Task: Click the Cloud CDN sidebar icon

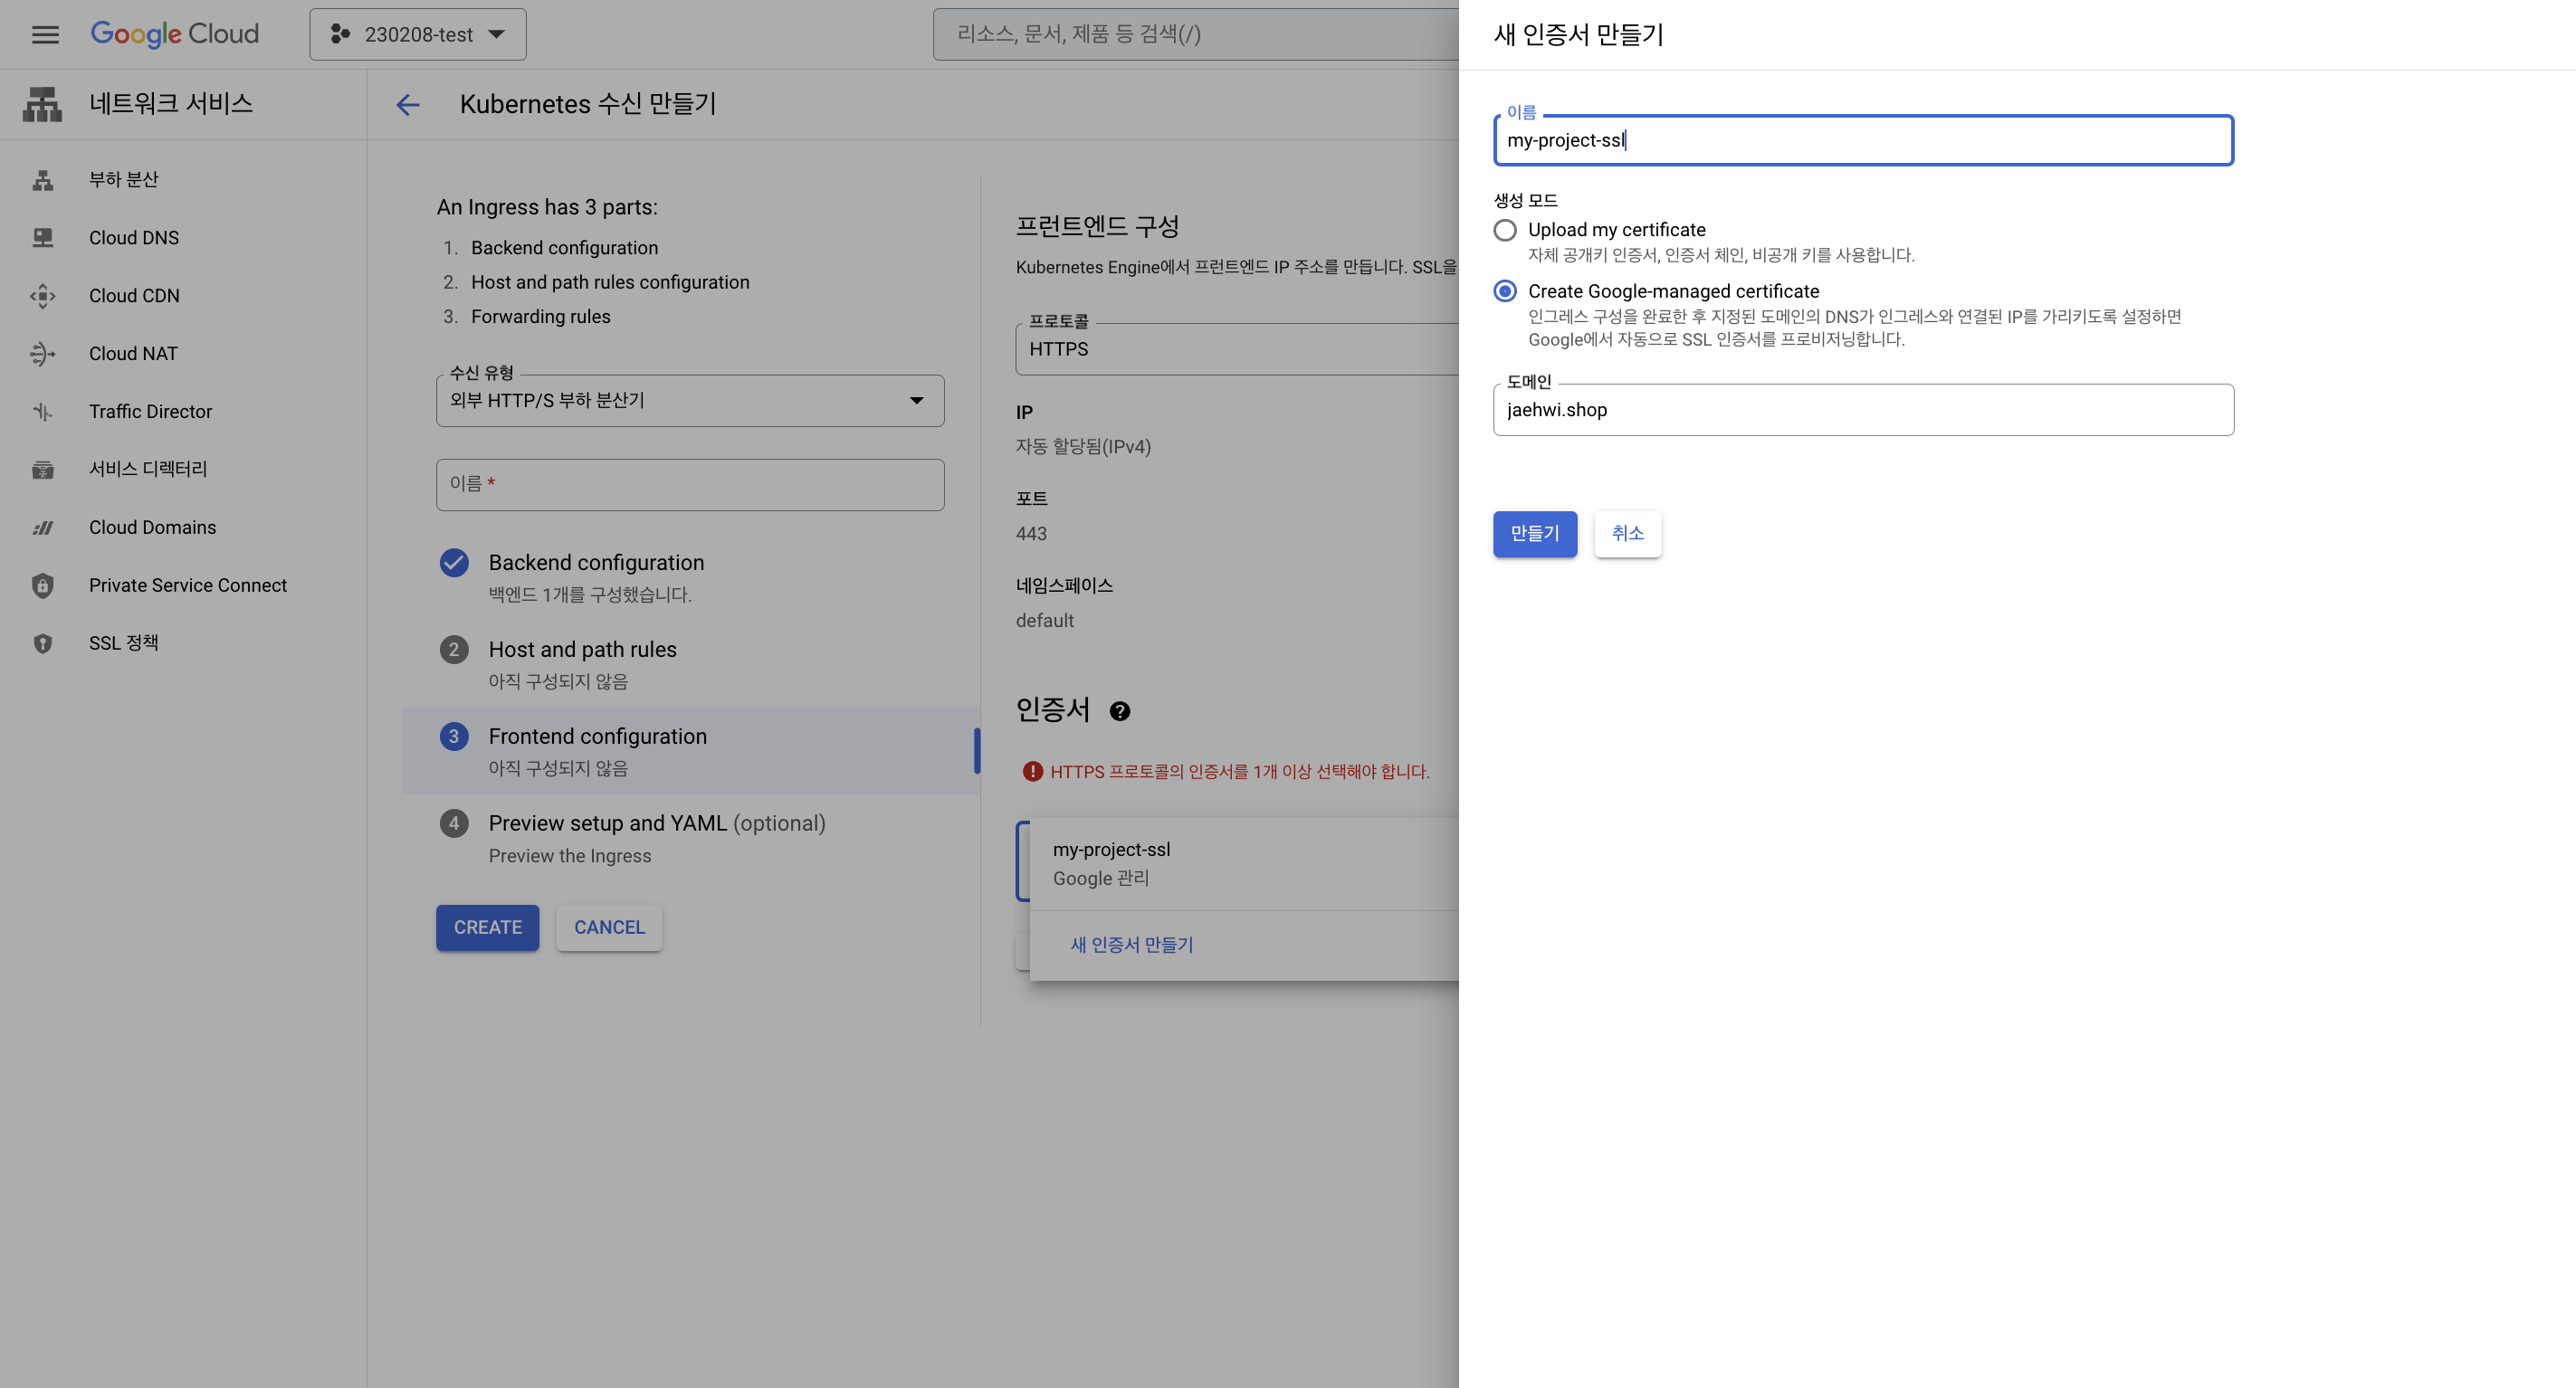Action: point(42,296)
